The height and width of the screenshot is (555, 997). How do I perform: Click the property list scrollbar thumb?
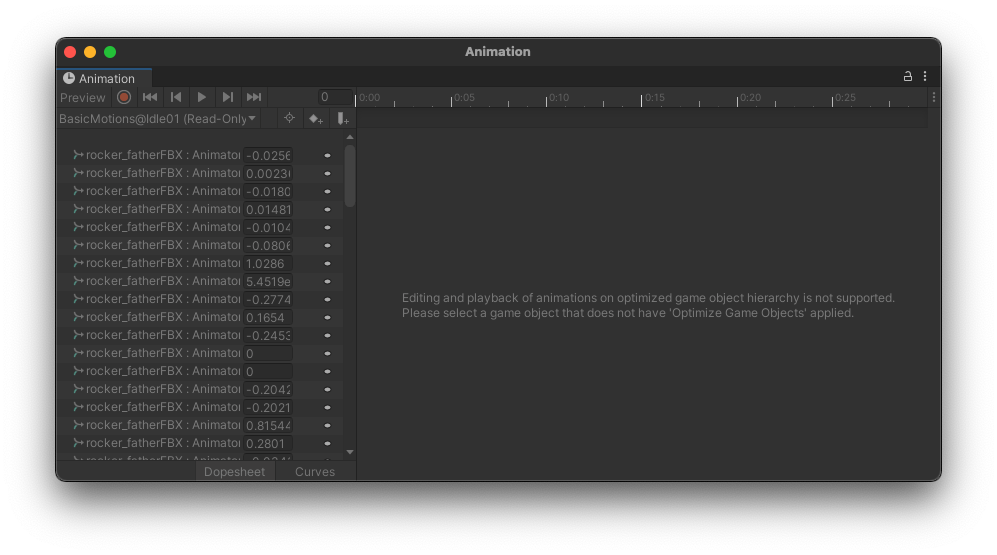[x=350, y=175]
